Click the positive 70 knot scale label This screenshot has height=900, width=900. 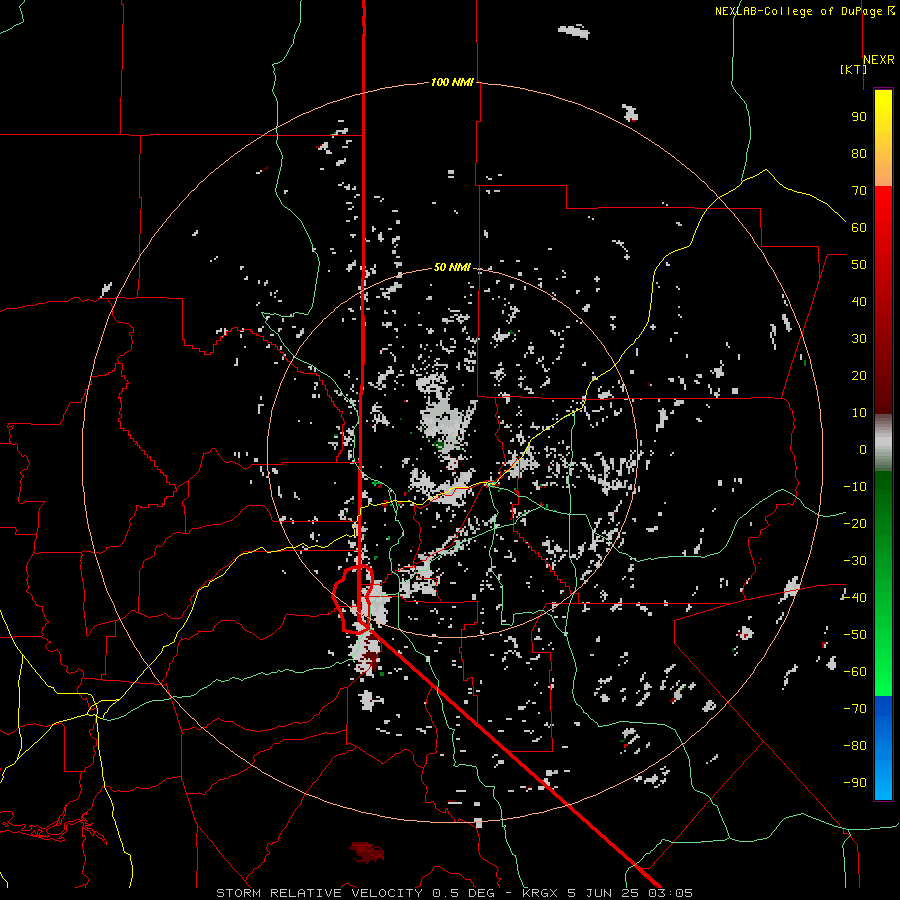[x=859, y=191]
